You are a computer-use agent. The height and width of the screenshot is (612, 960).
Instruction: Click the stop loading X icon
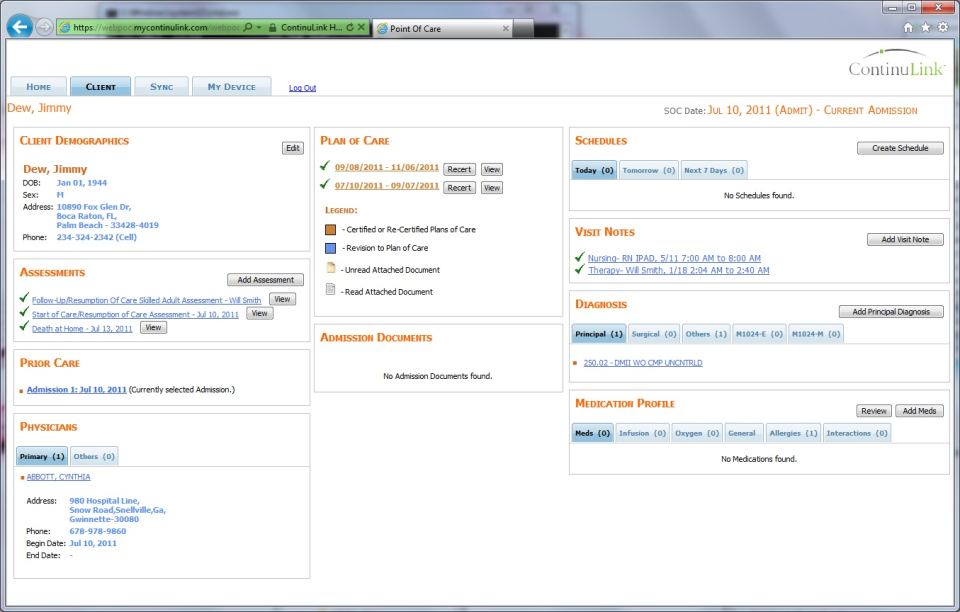tap(362, 28)
